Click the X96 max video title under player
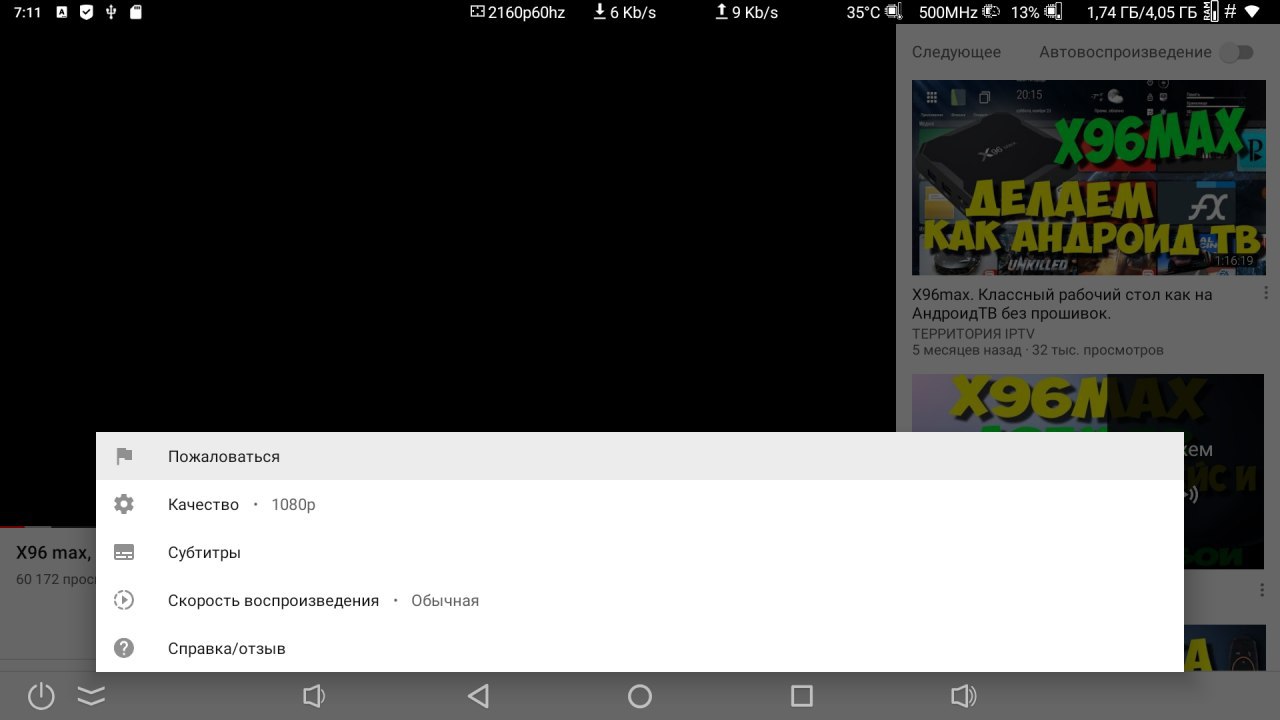This screenshot has width=1280, height=720. [55, 552]
